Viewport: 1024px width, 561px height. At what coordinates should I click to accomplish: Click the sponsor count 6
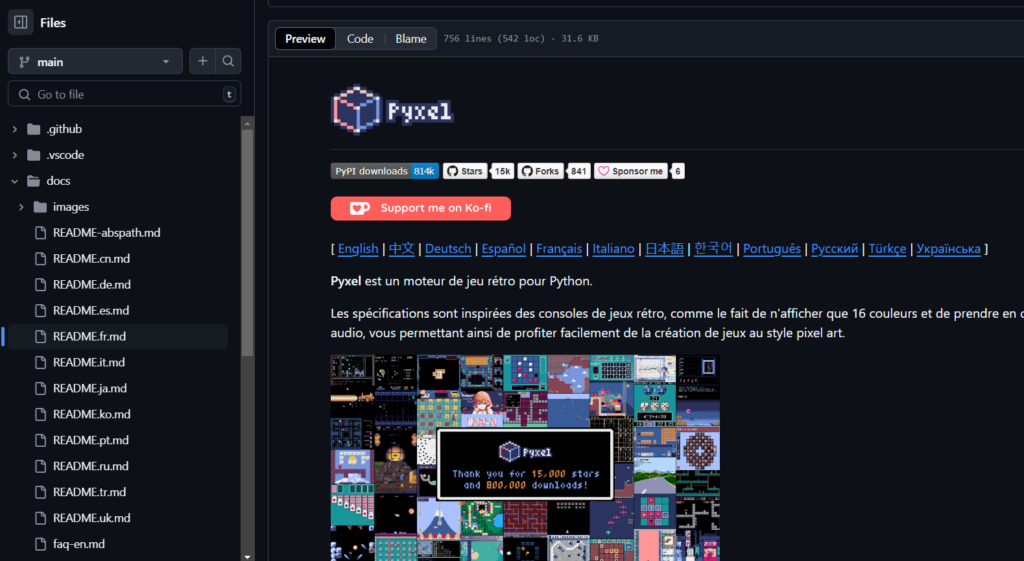coord(678,171)
